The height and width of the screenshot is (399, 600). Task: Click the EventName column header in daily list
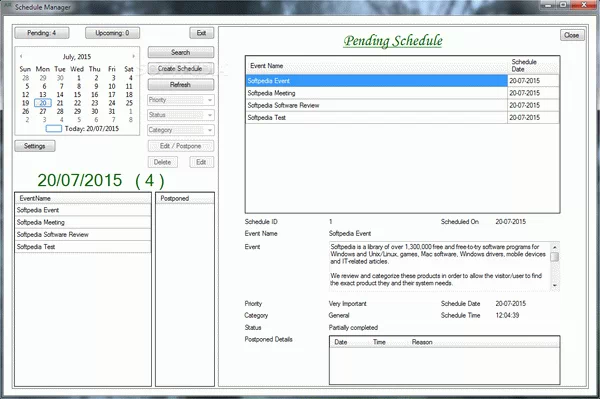(x=83, y=198)
